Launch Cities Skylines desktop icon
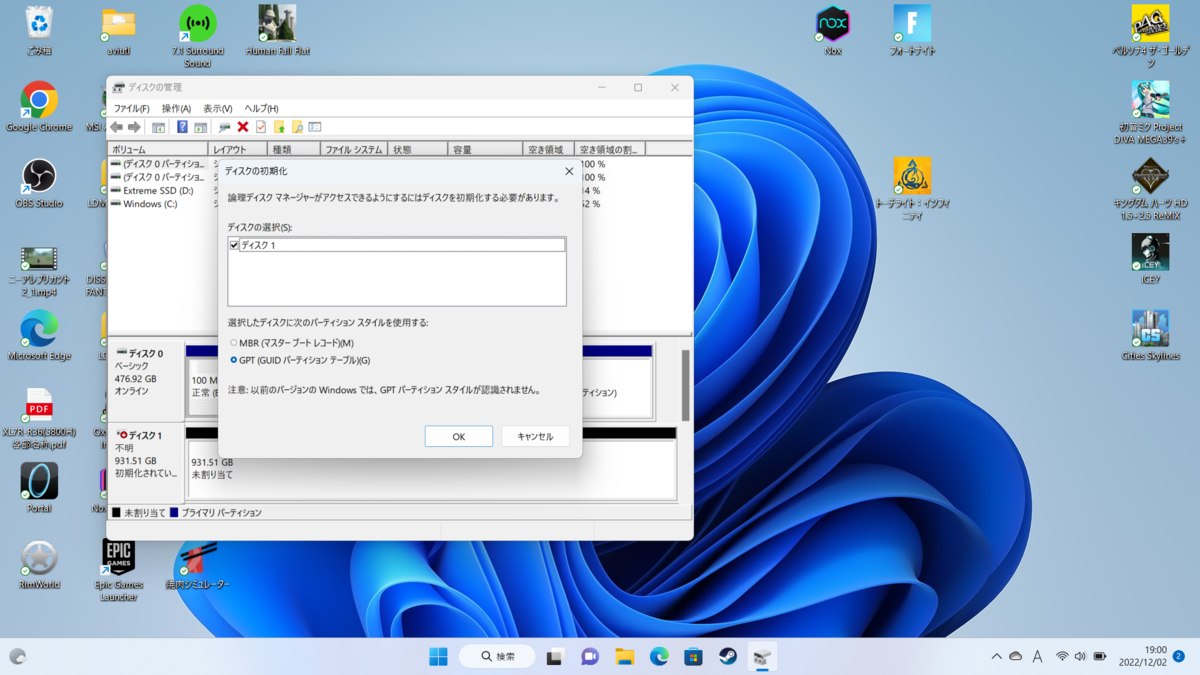 [x=1150, y=335]
